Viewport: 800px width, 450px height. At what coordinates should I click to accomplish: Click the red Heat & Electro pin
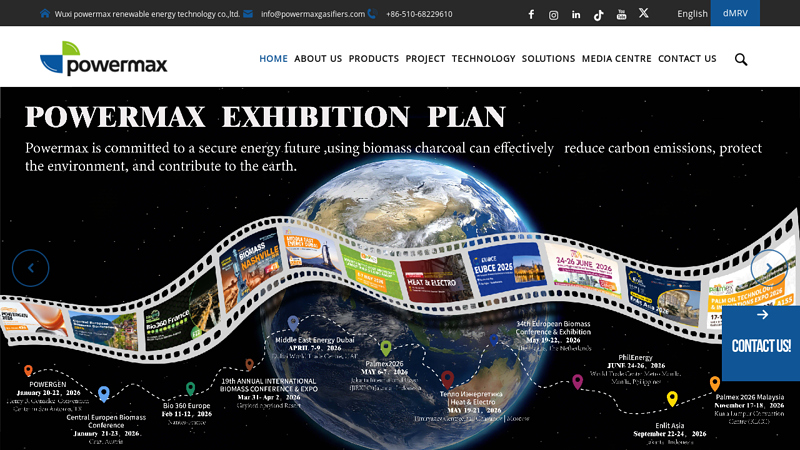pos(447,379)
